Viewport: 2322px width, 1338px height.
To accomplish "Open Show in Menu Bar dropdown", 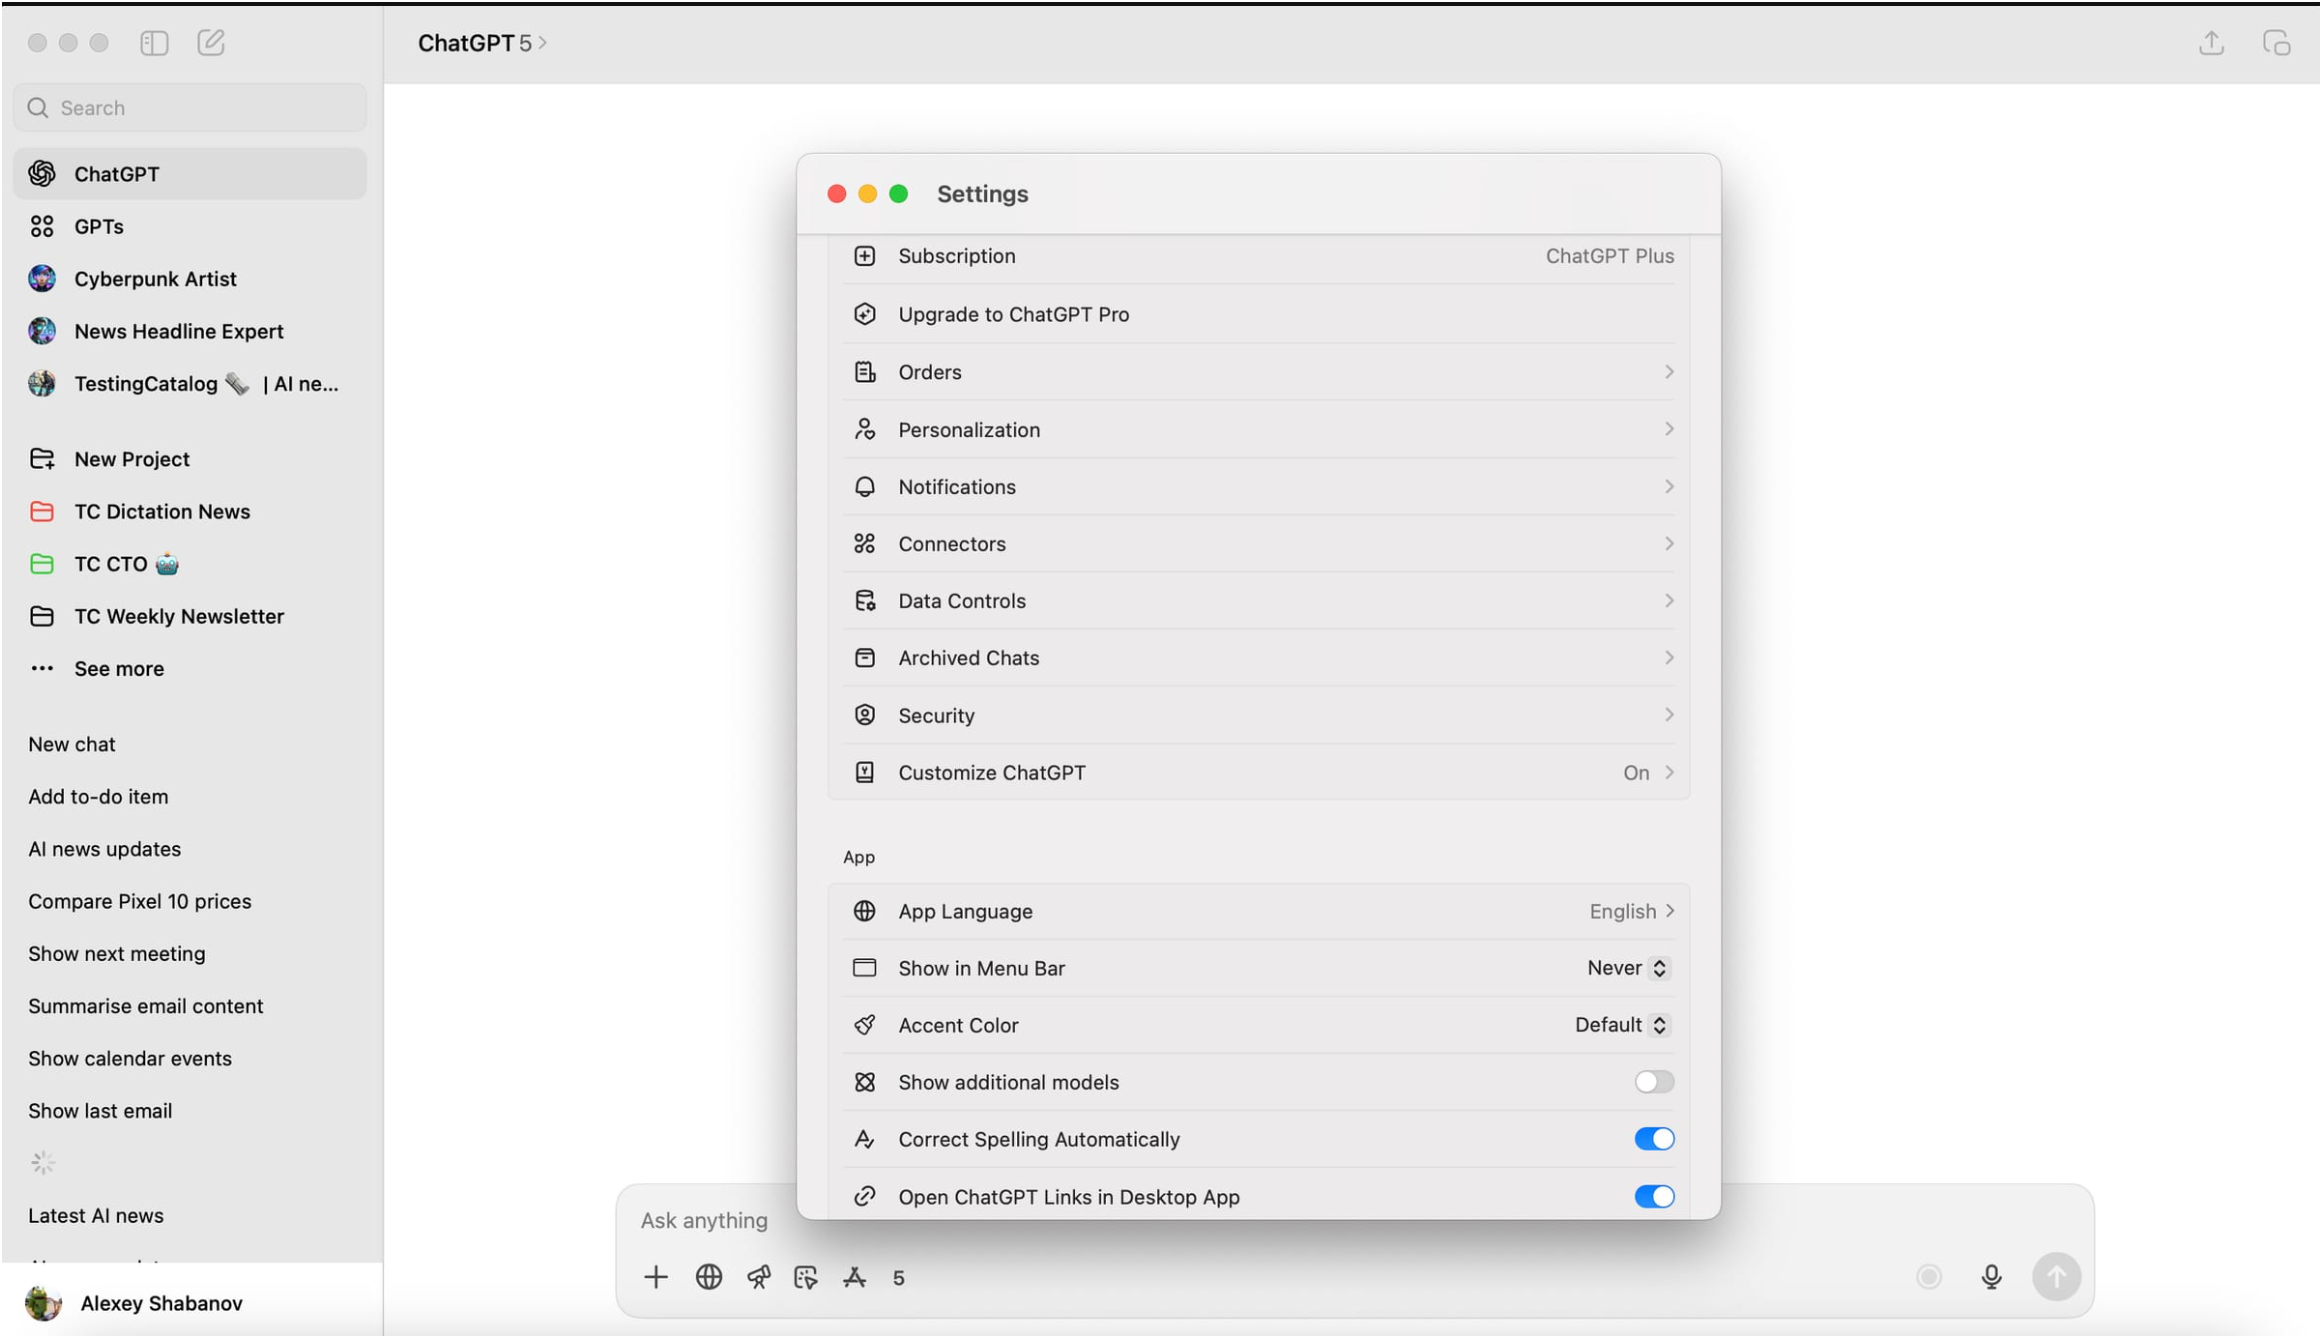I will tap(1627, 968).
